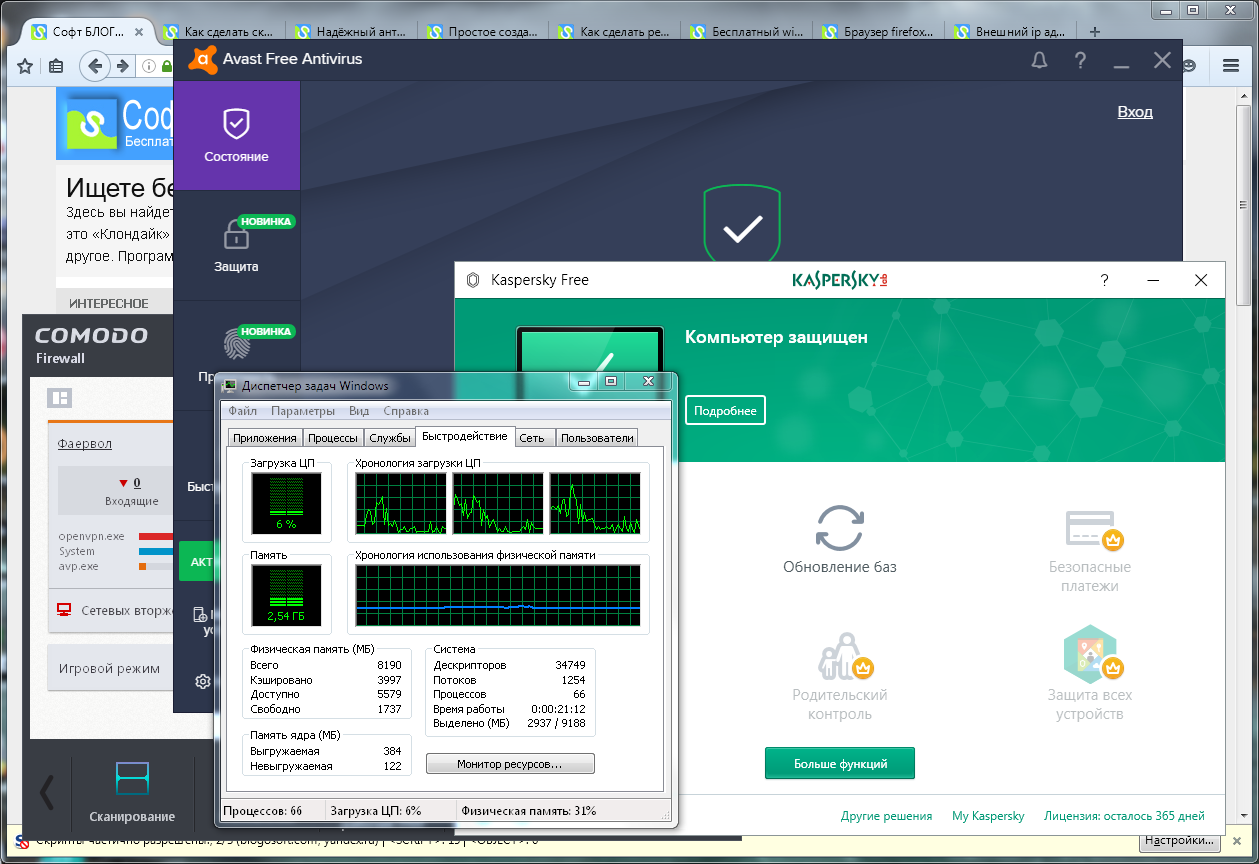The width and height of the screenshot is (1259, 864).
Task: Click the Avast logo in the title bar
Action: coord(203,59)
